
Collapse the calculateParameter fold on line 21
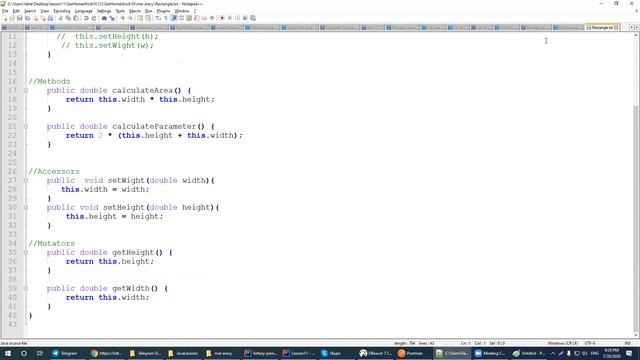(26, 127)
